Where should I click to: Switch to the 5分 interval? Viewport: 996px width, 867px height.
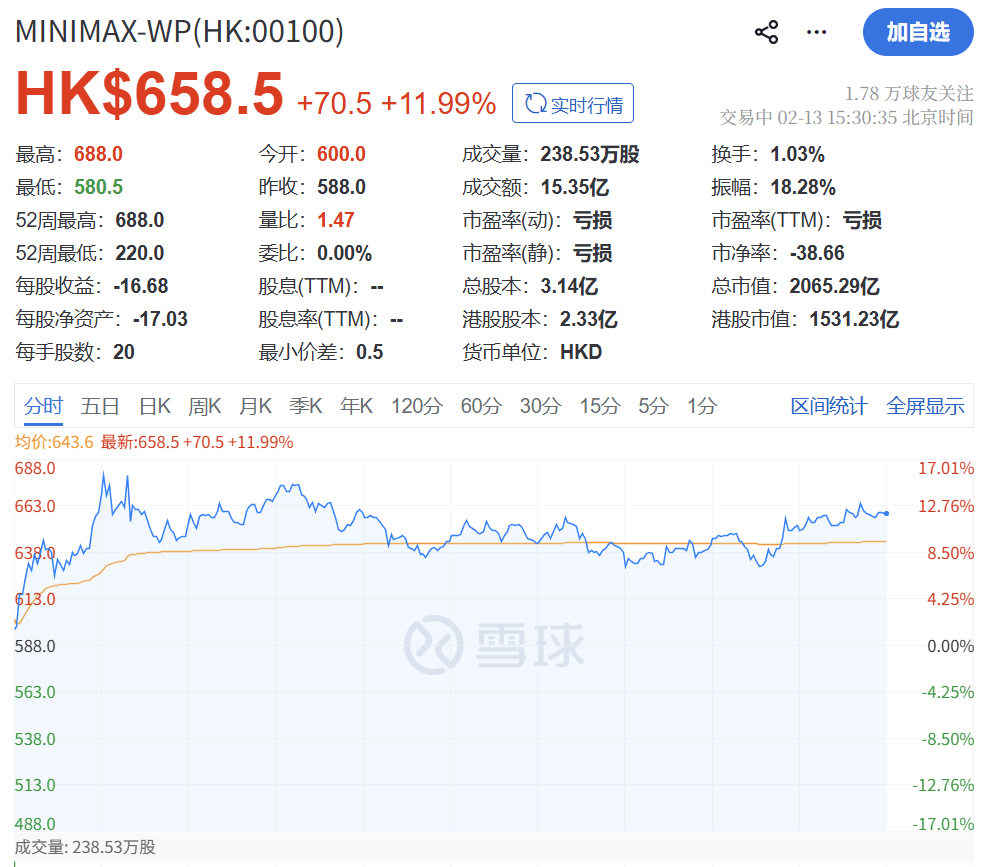tap(653, 406)
